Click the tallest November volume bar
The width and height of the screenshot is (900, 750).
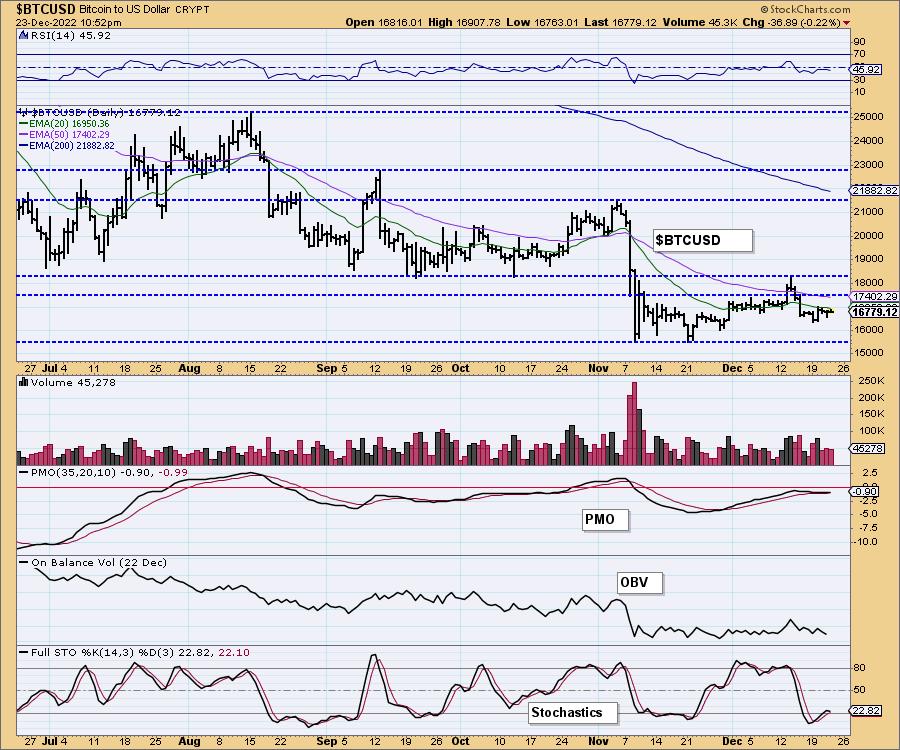634,423
